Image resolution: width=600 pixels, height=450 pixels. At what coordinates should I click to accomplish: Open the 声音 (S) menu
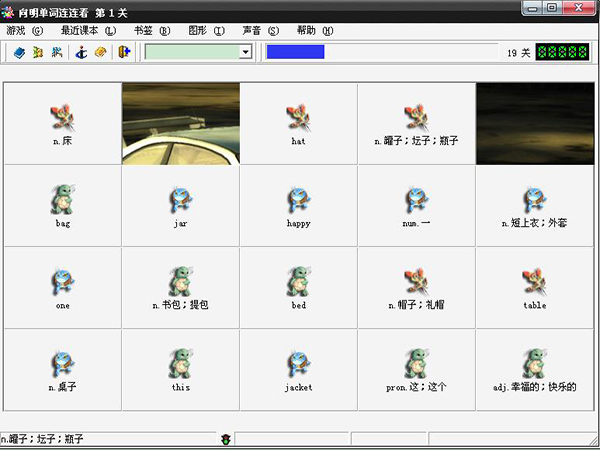(261, 31)
